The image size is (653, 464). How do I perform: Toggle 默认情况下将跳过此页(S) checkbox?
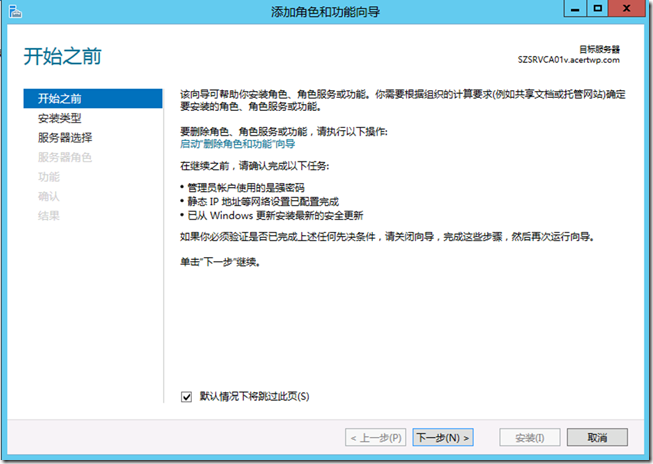(186, 397)
